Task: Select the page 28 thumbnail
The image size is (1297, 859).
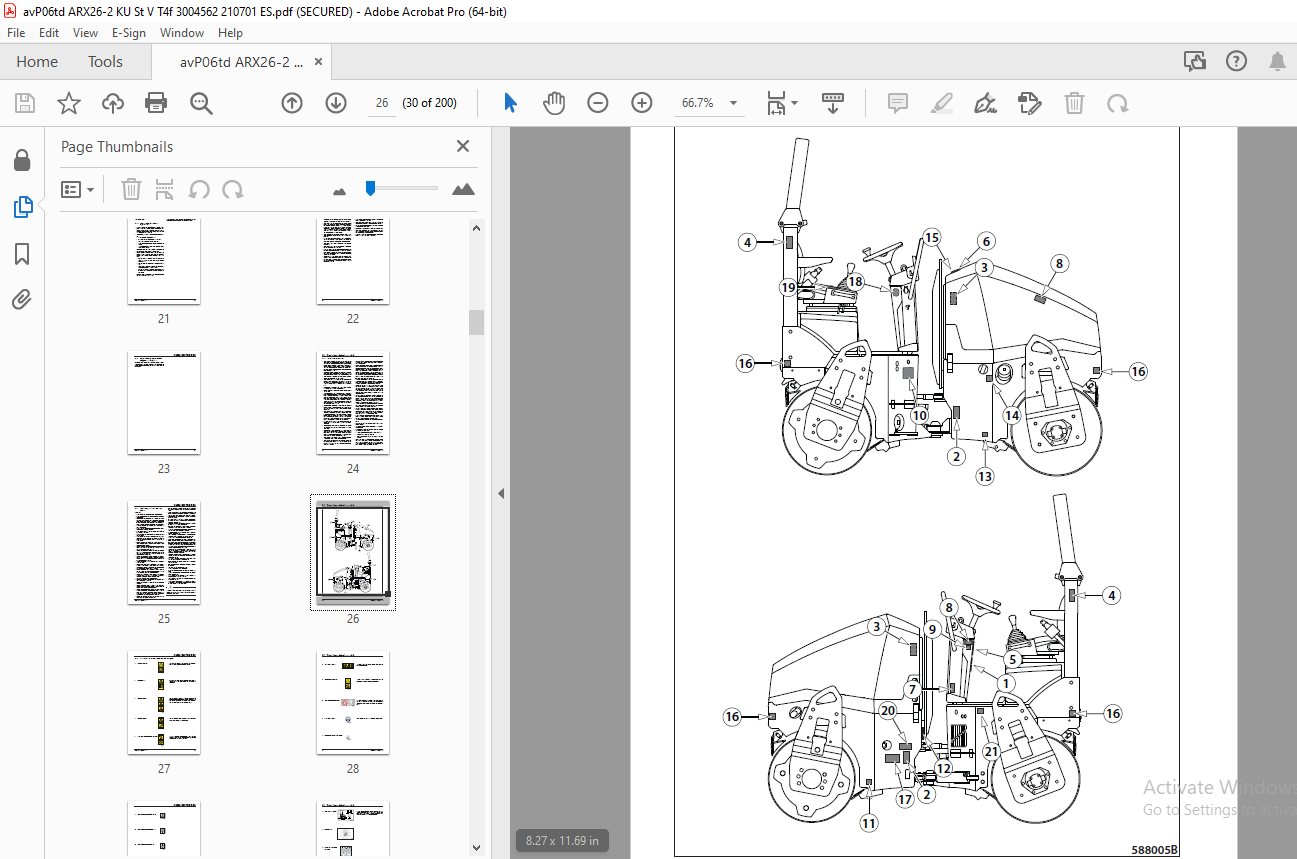Action: (x=353, y=703)
